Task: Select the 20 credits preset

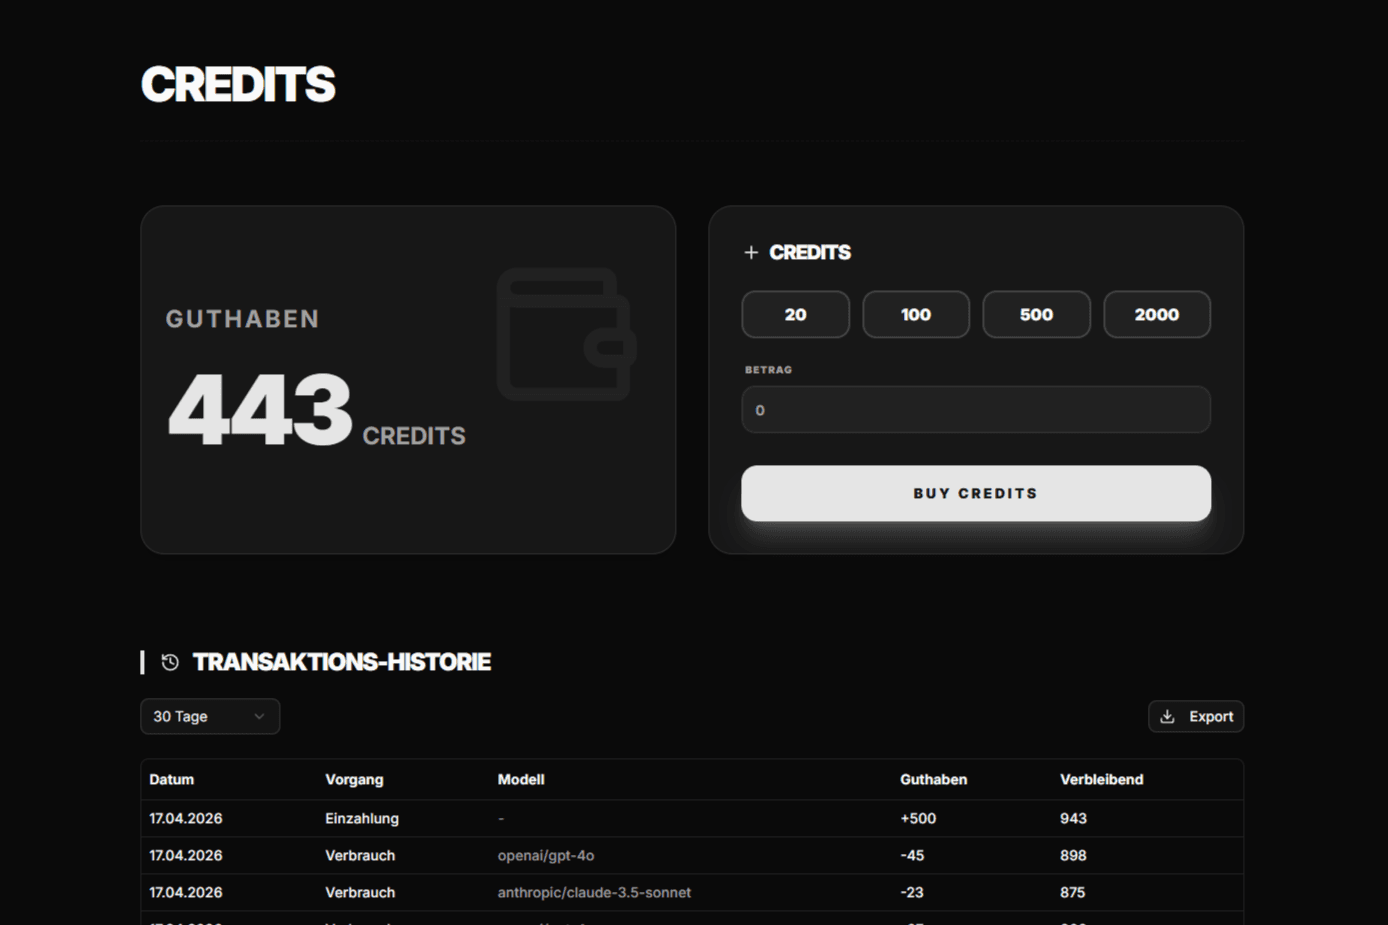Action: (796, 315)
